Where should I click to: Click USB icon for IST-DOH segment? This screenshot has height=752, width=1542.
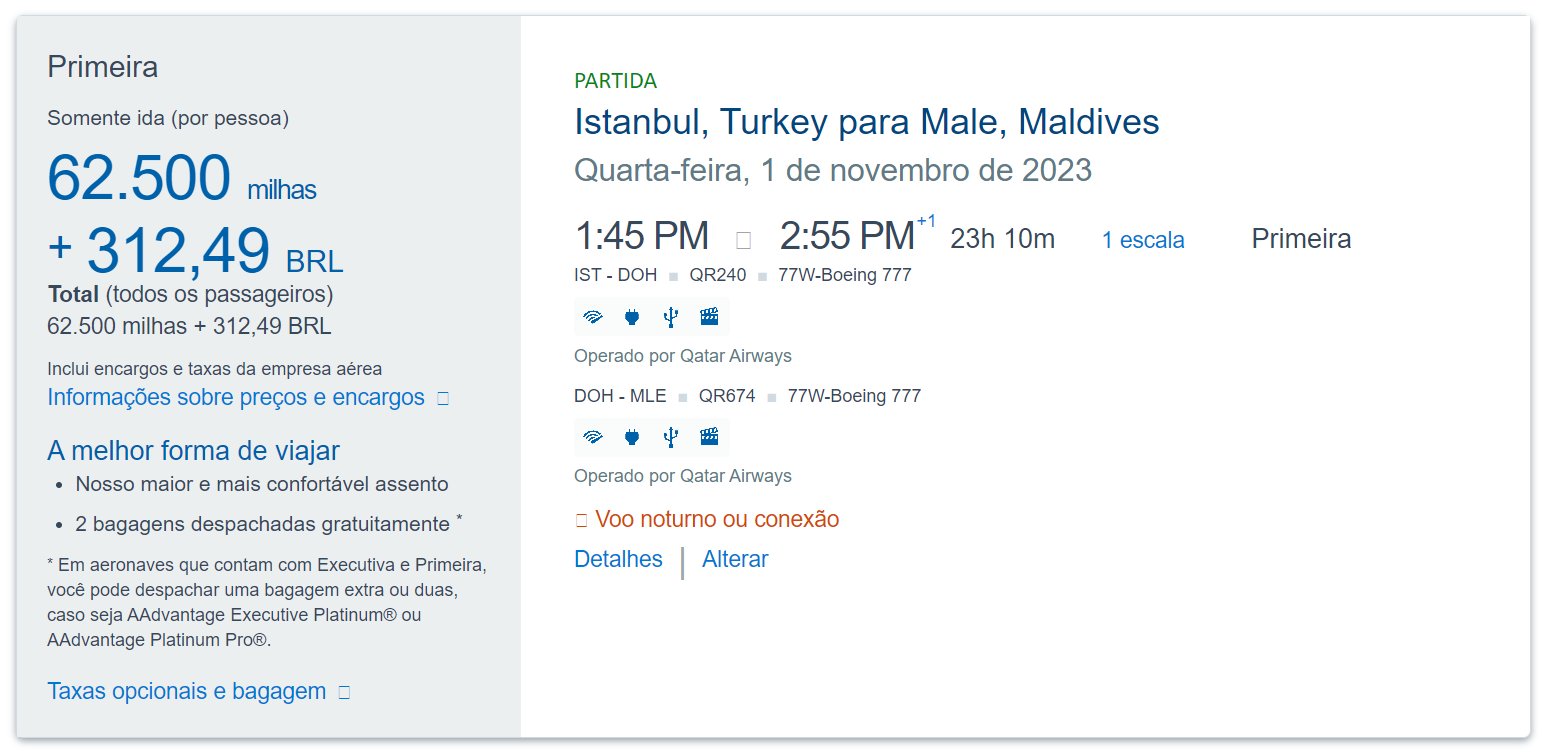(x=671, y=318)
